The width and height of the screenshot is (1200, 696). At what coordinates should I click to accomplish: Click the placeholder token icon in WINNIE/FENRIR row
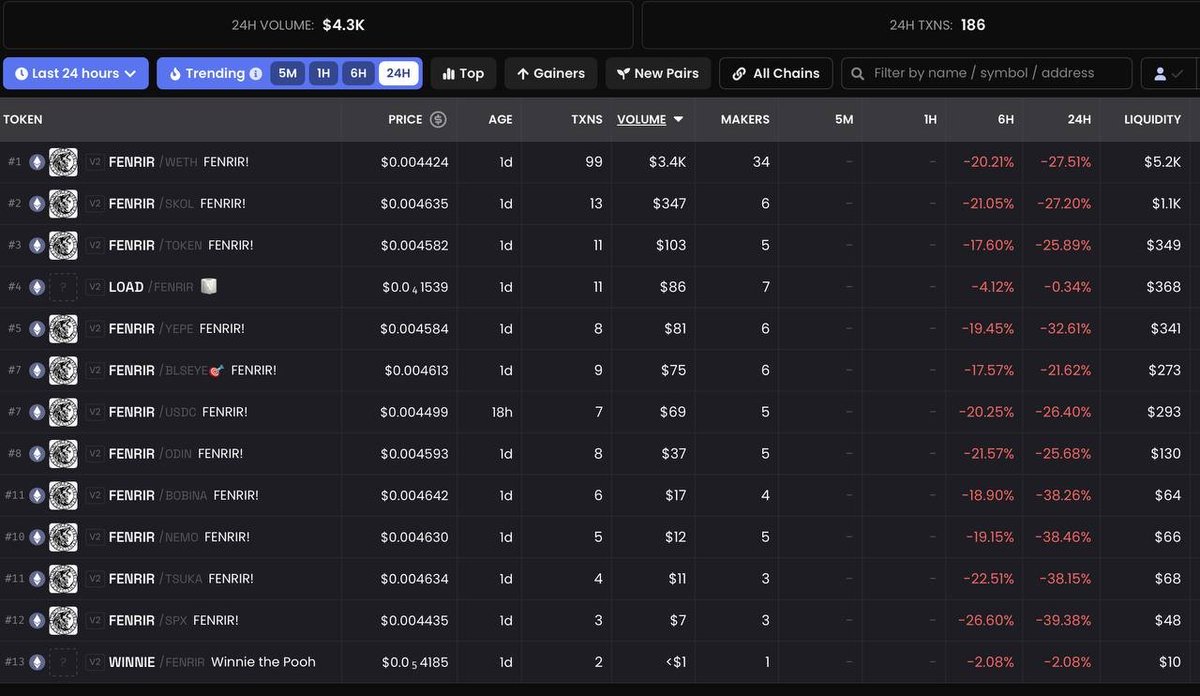(x=63, y=662)
